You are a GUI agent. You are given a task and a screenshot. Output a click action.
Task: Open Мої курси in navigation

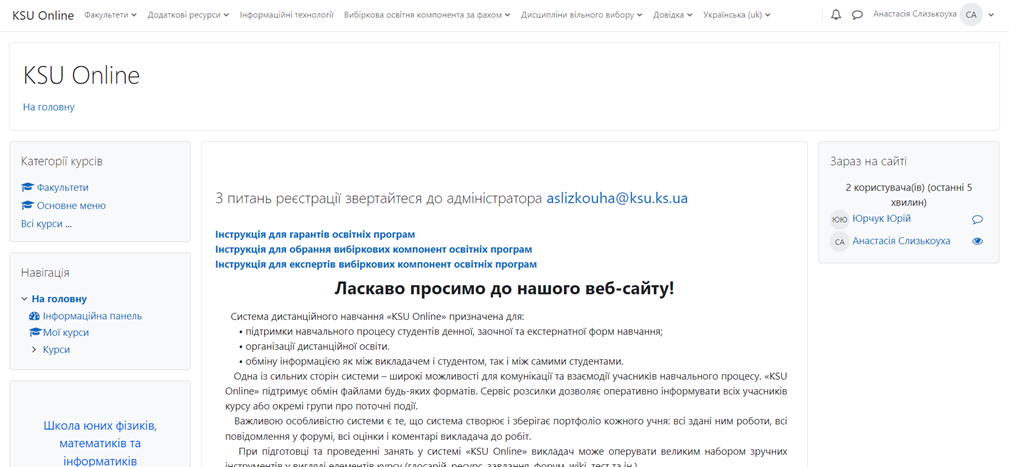coord(66,333)
